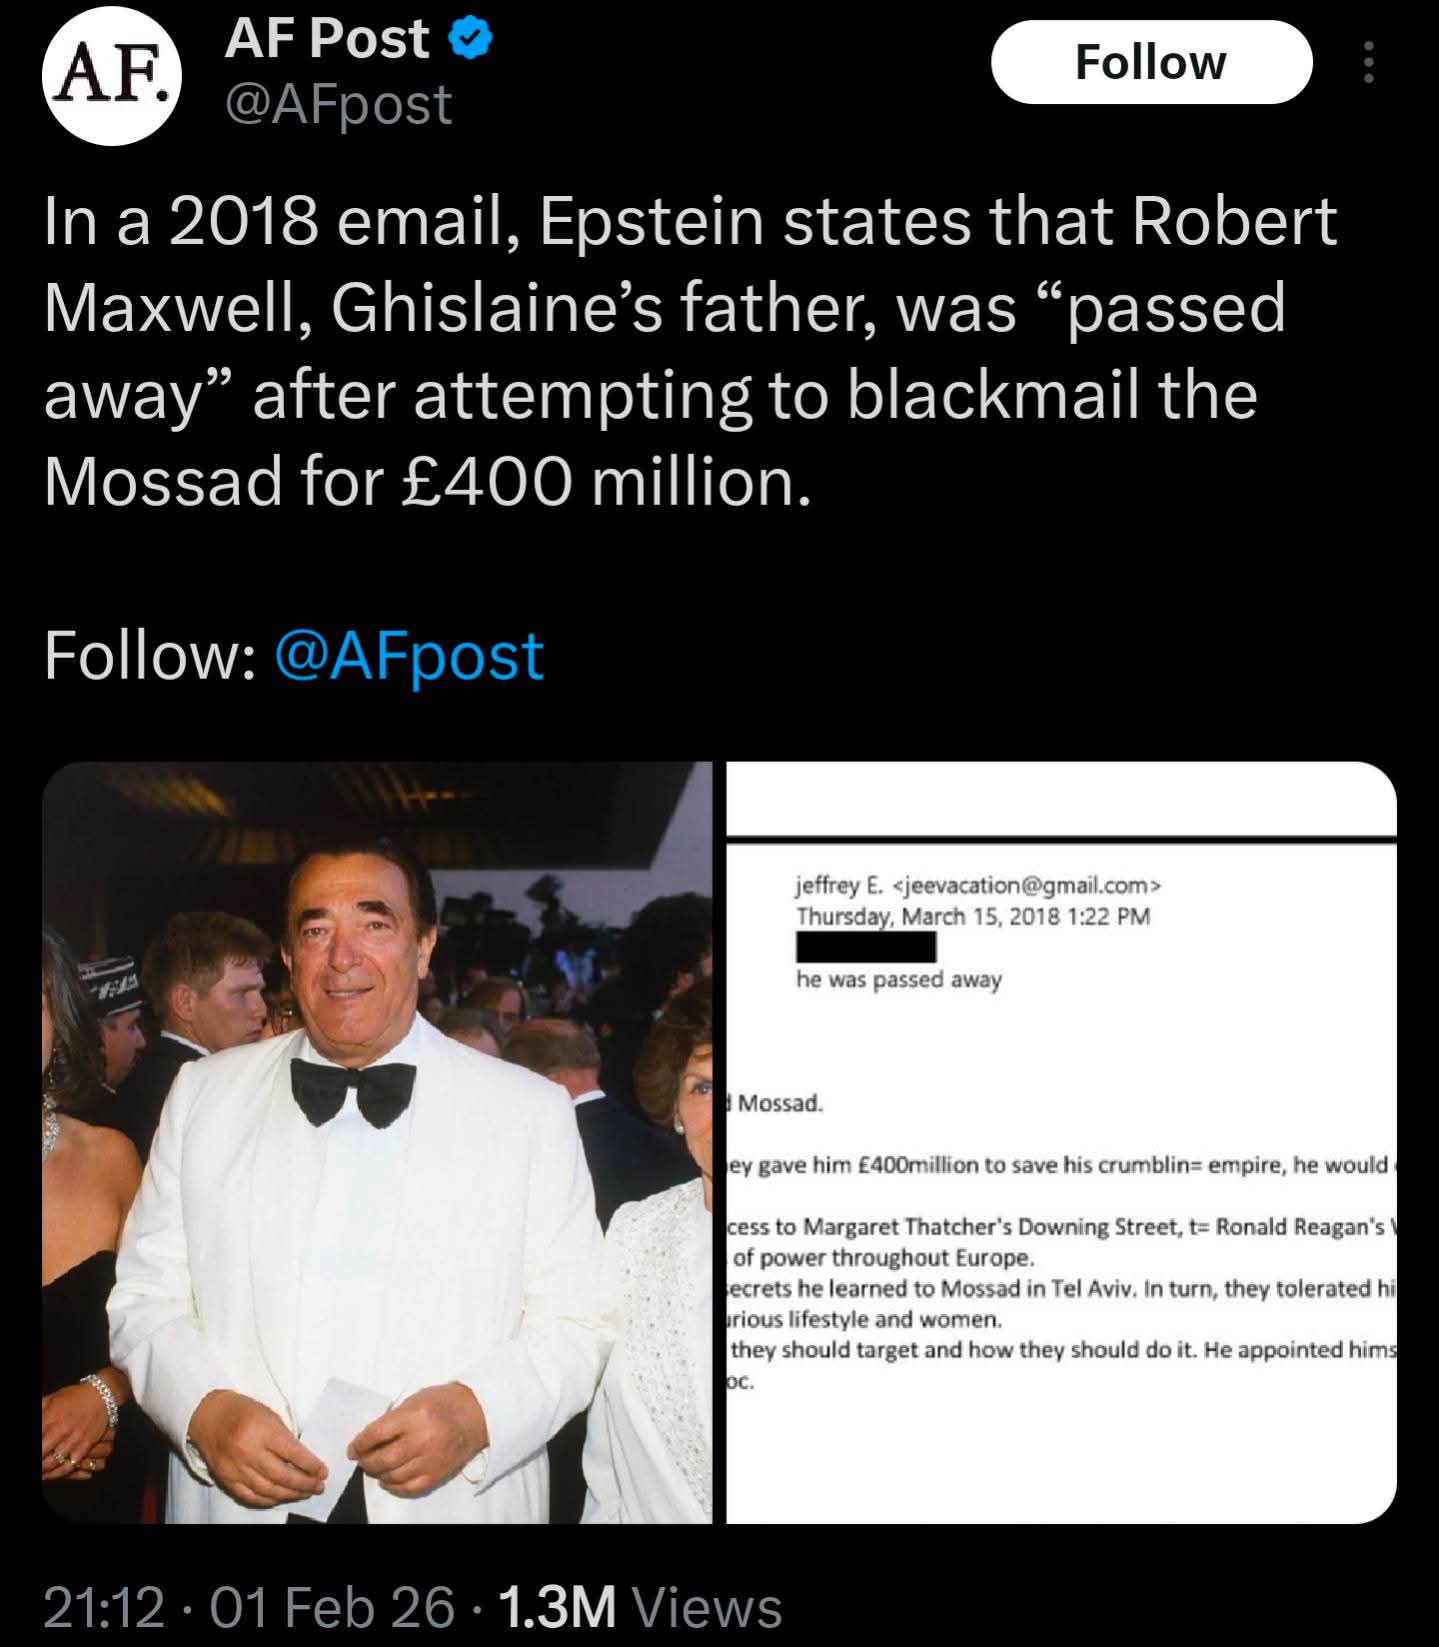Open the gray @AFpost handle under name
Viewport: 1439px width, 1647px height.
[x=339, y=104]
